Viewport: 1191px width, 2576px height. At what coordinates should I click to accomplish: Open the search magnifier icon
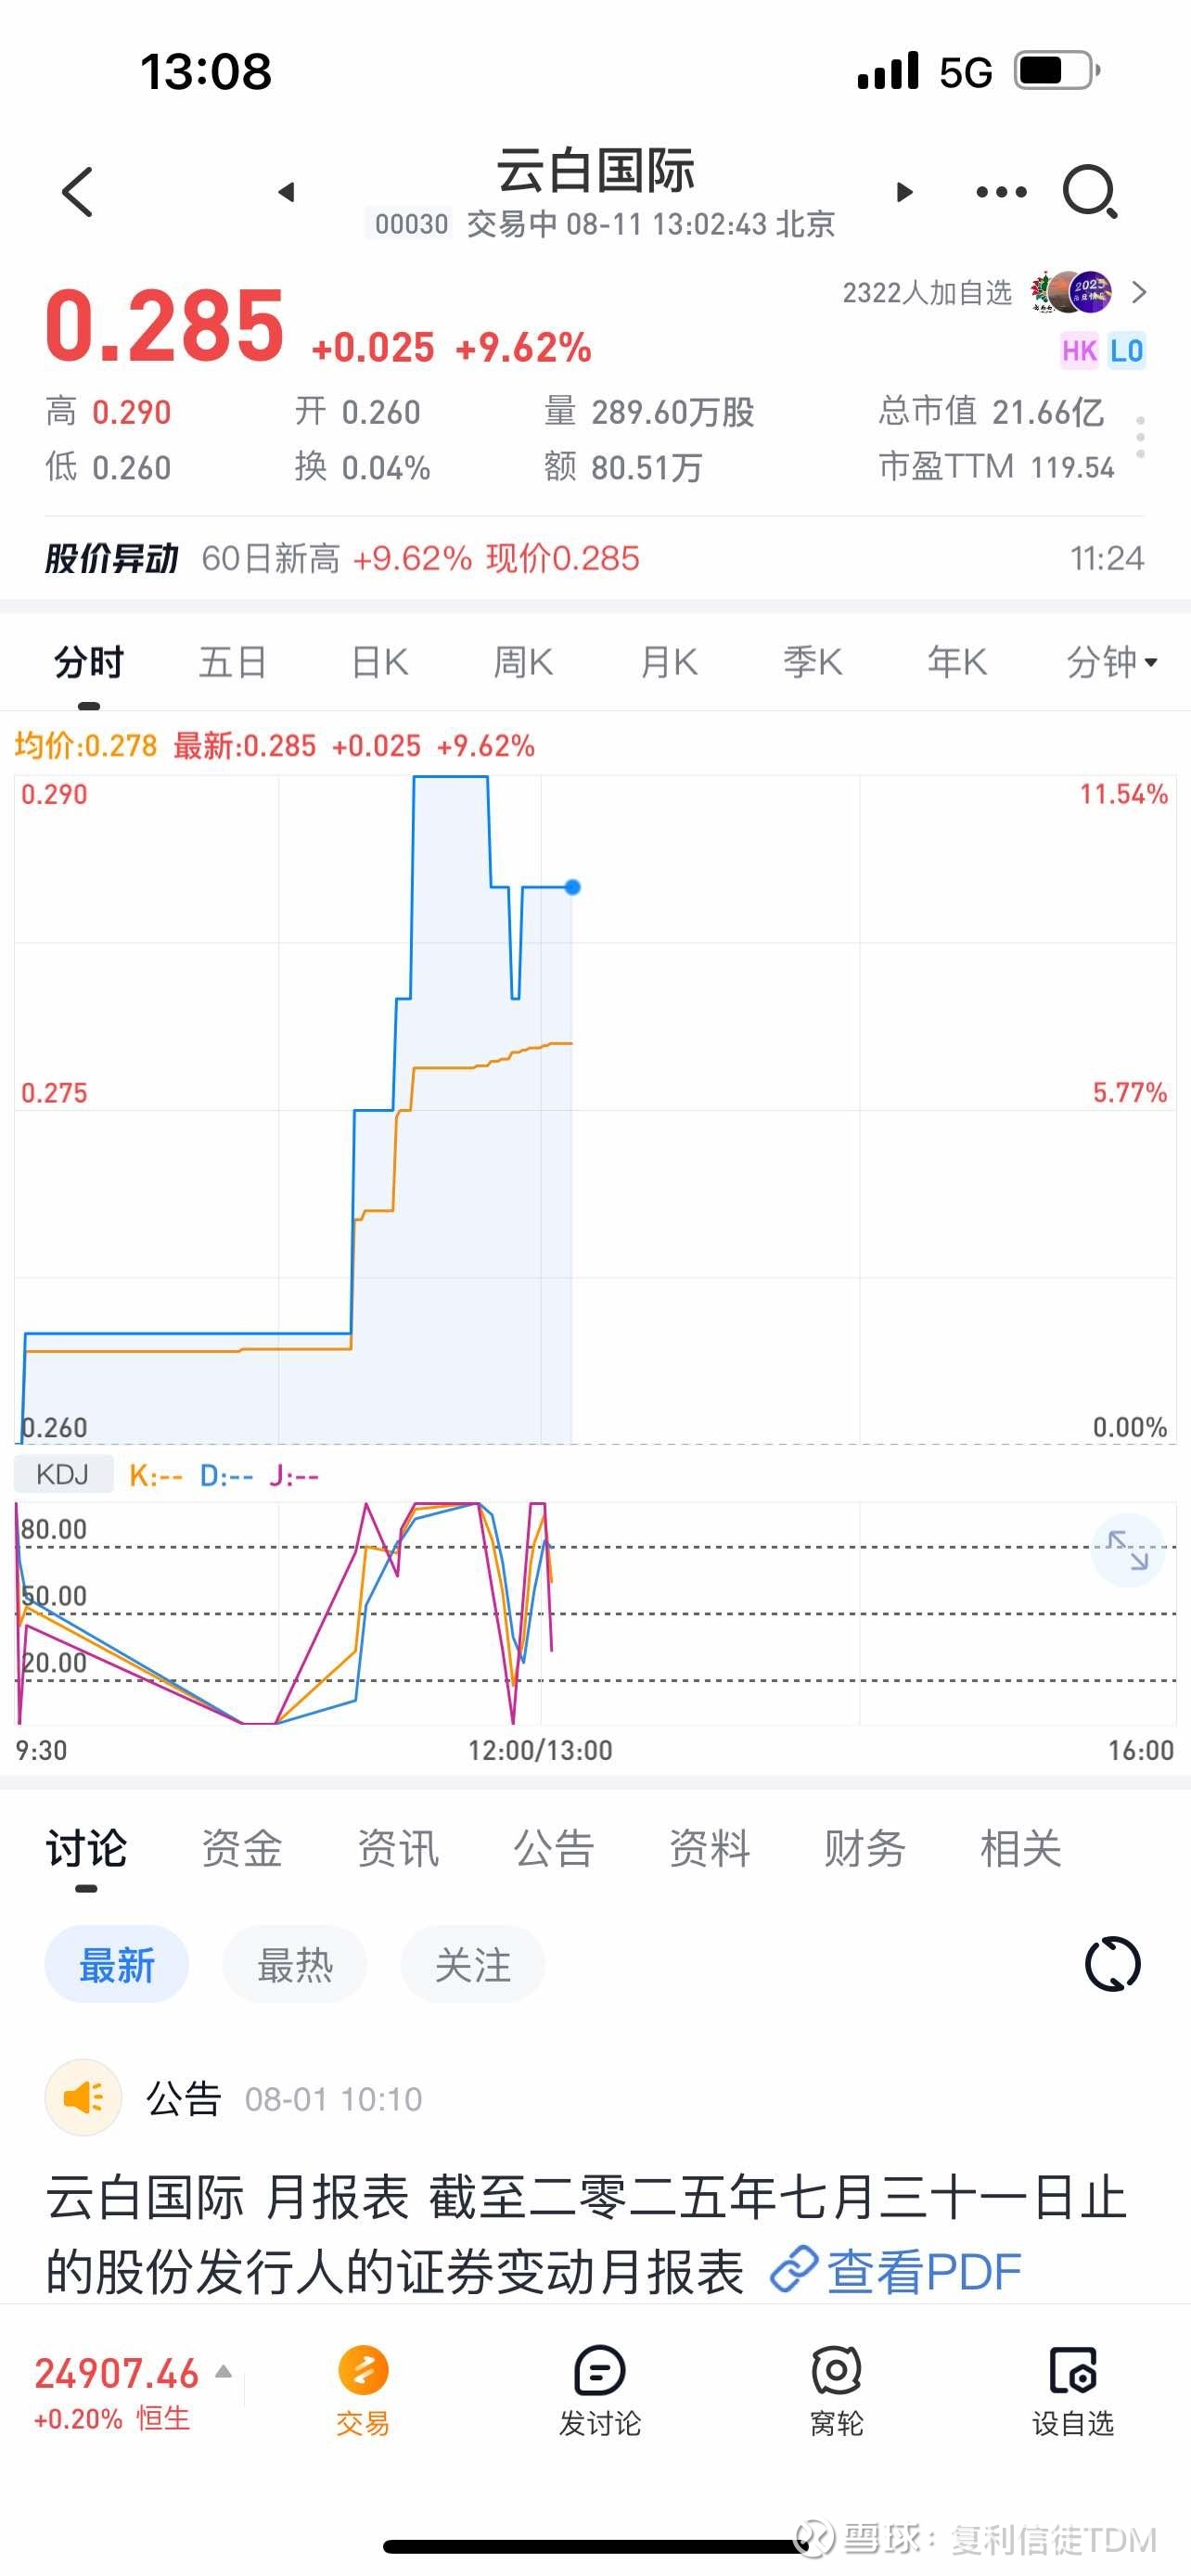[x=1089, y=191]
